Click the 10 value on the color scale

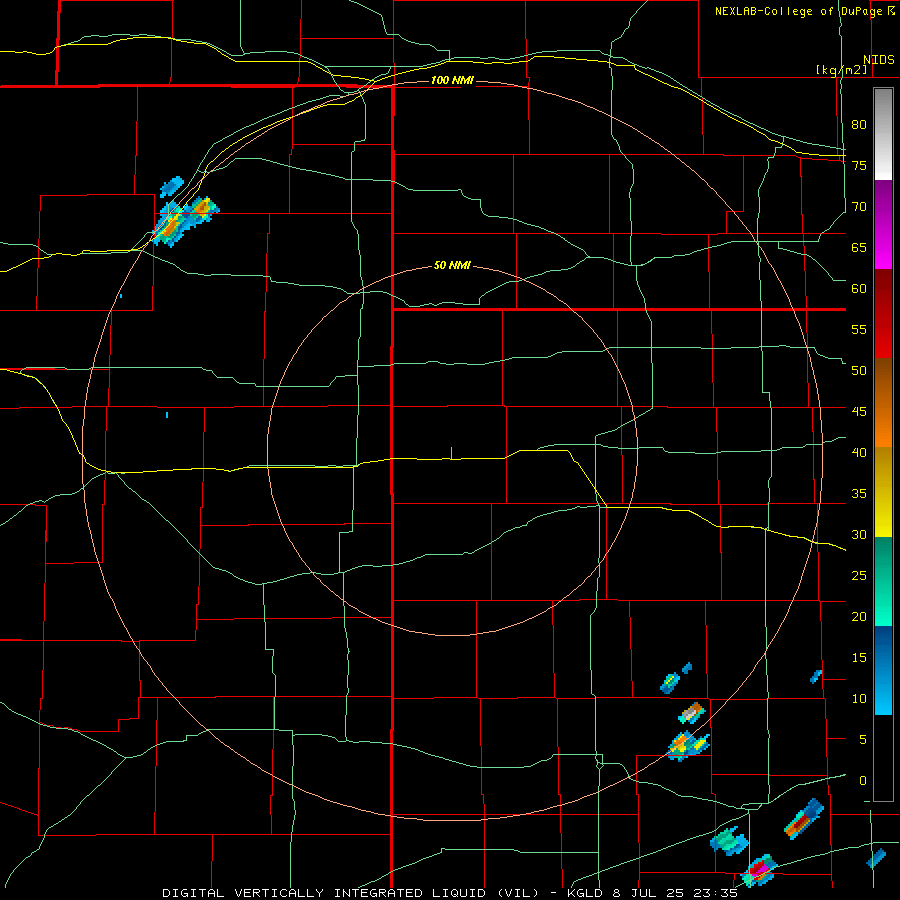(859, 699)
